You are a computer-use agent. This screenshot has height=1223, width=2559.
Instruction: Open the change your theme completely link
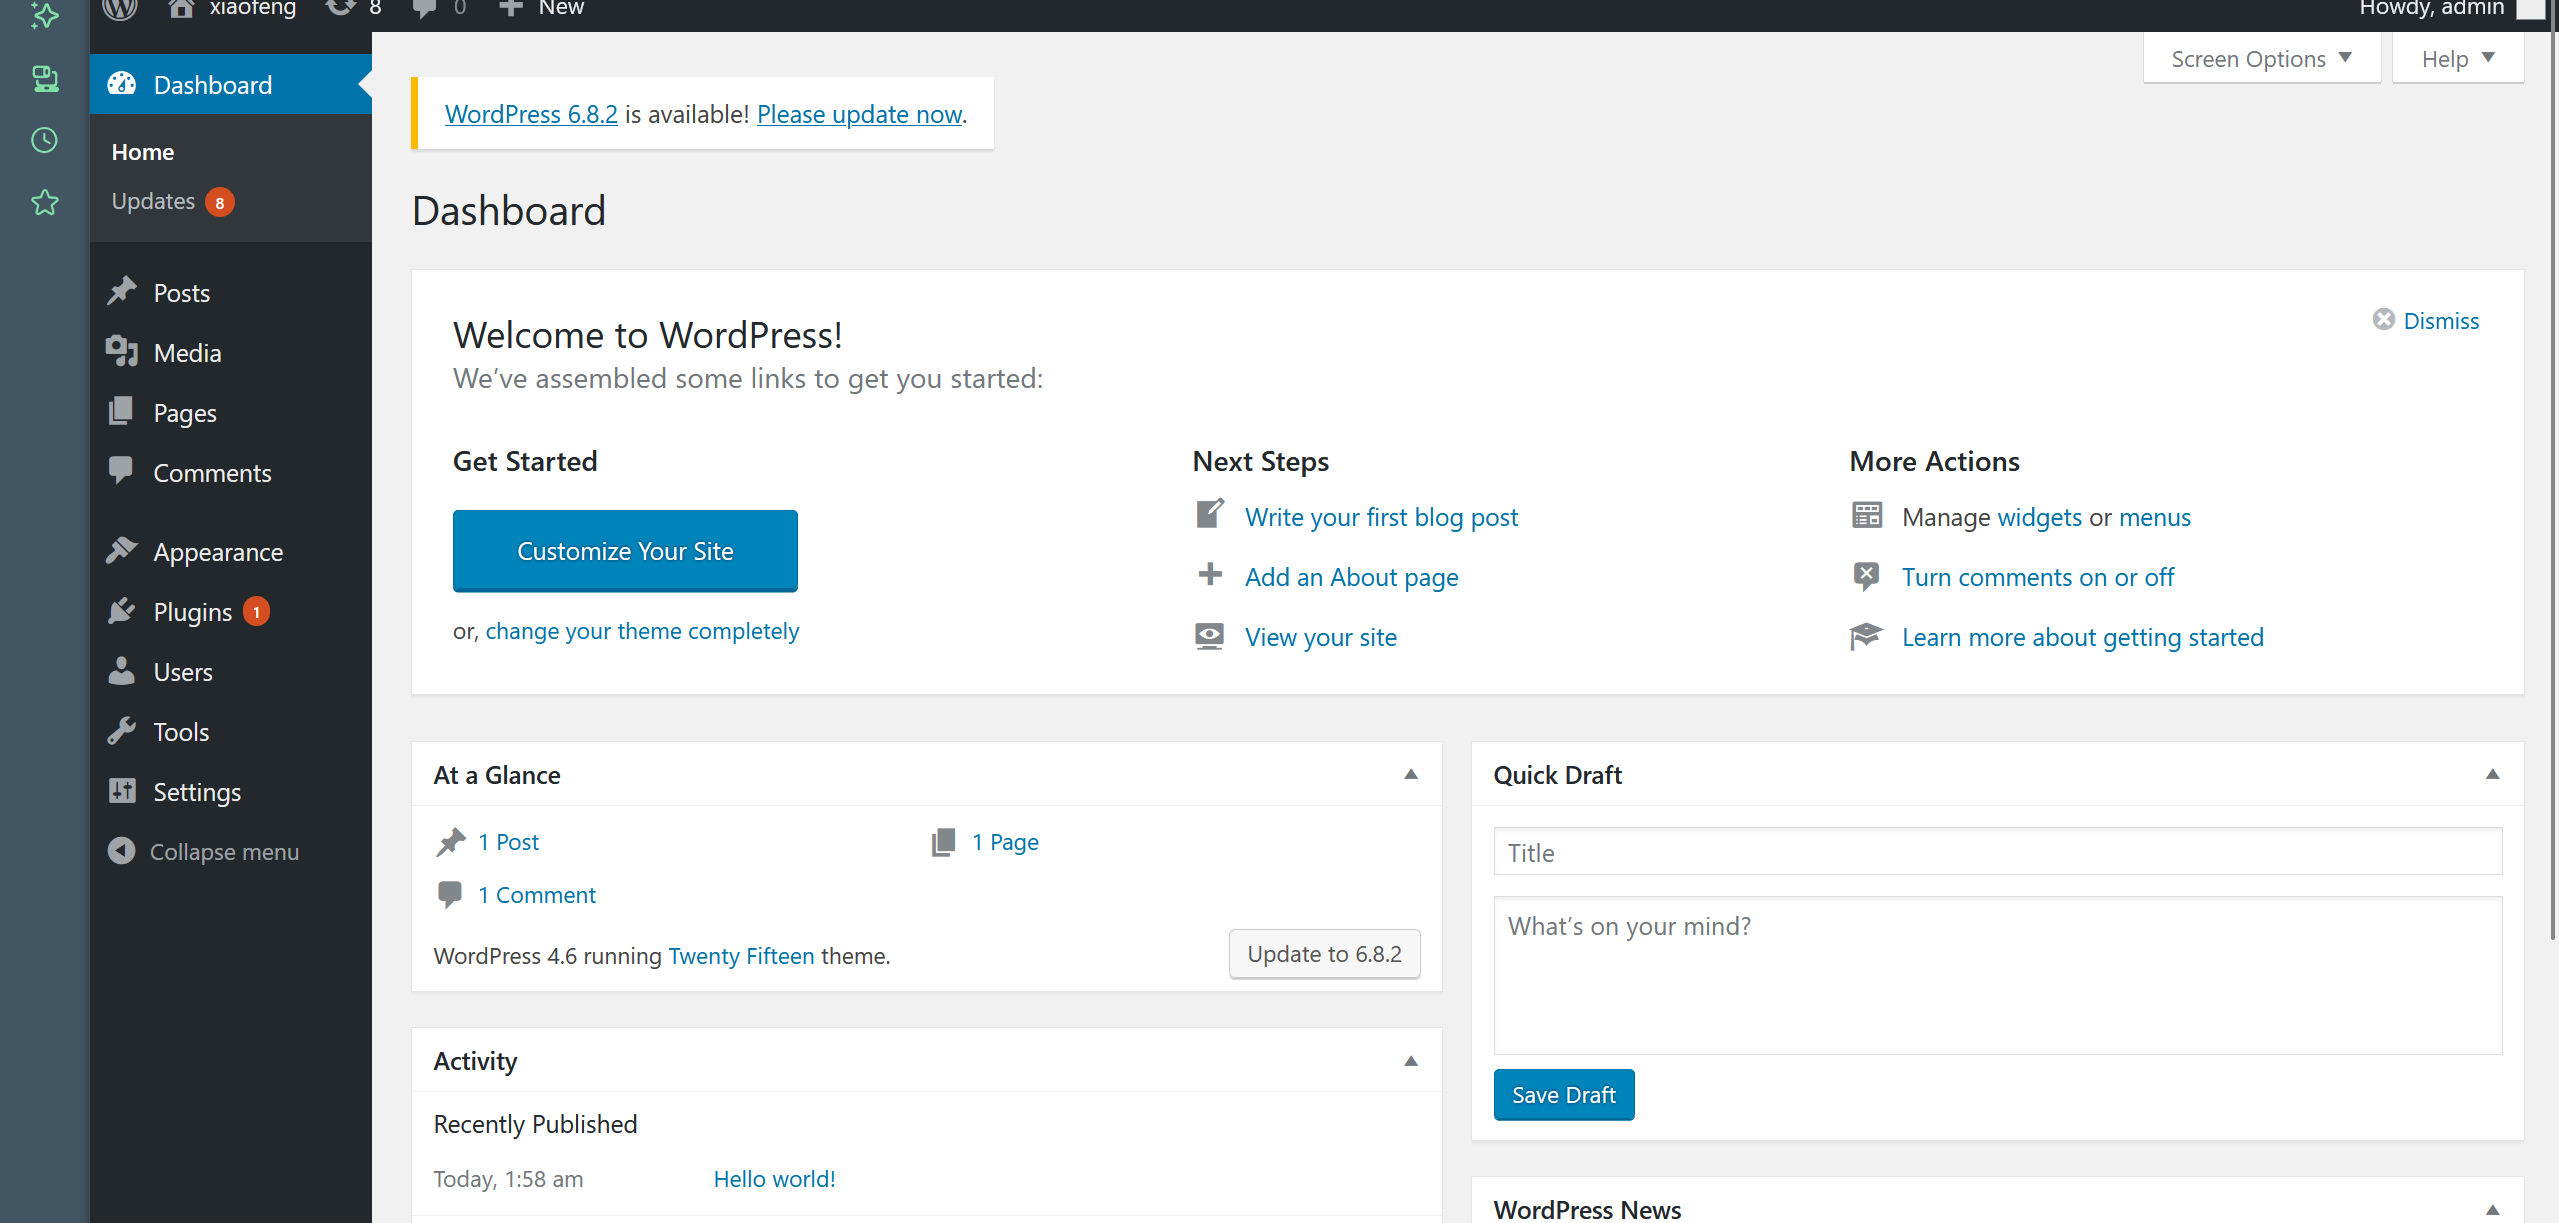pyautogui.click(x=642, y=631)
